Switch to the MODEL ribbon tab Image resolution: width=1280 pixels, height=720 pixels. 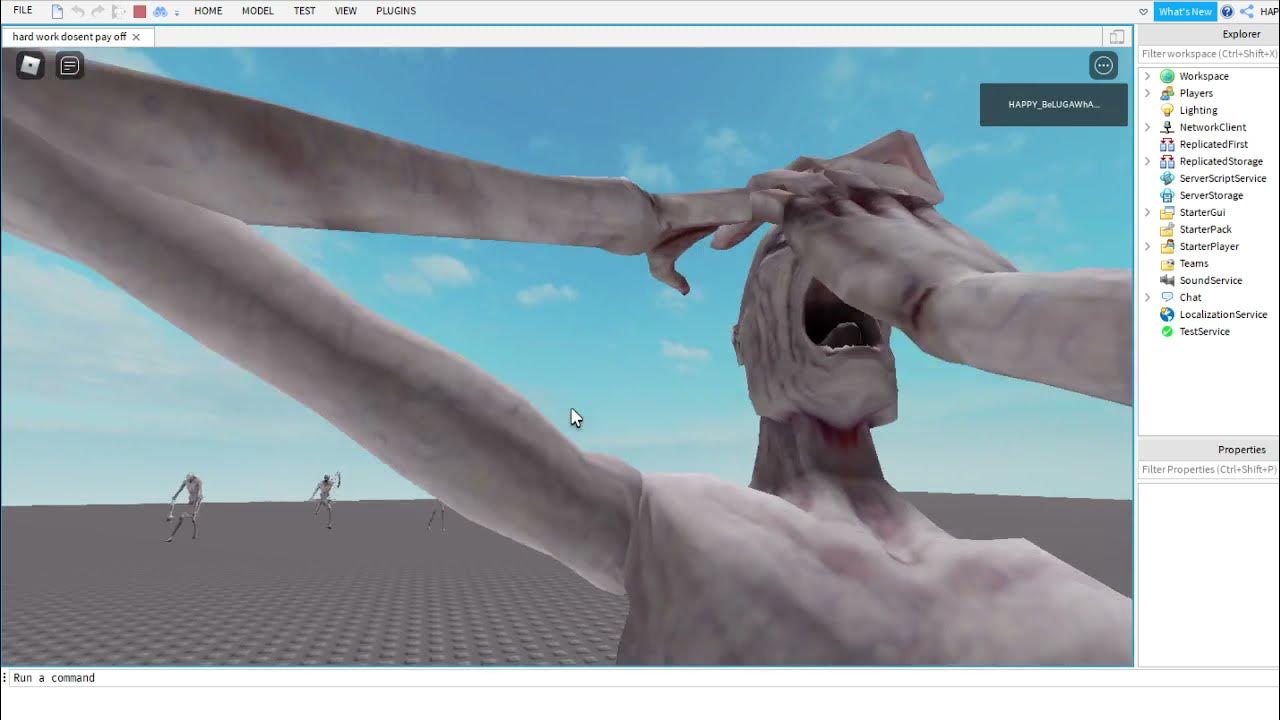pyautogui.click(x=257, y=11)
